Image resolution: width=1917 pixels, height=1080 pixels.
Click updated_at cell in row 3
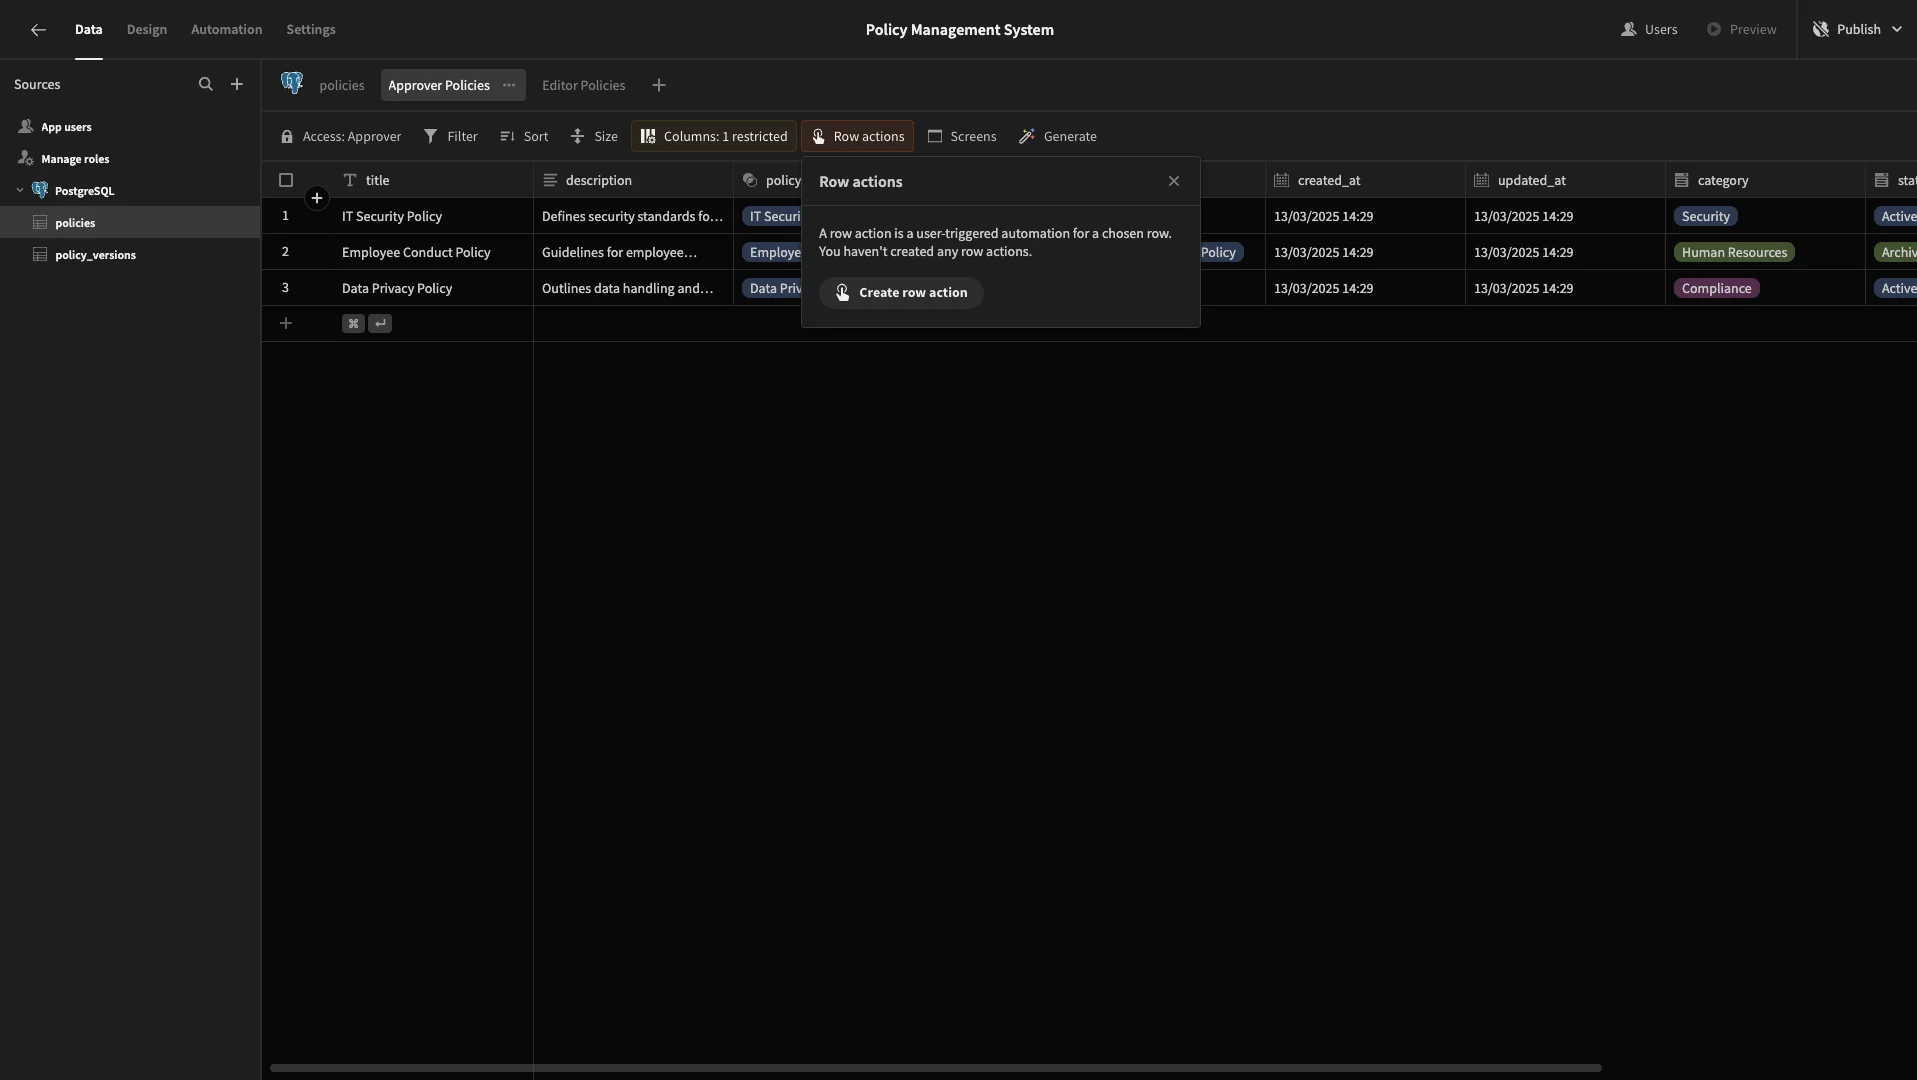coord(1565,288)
